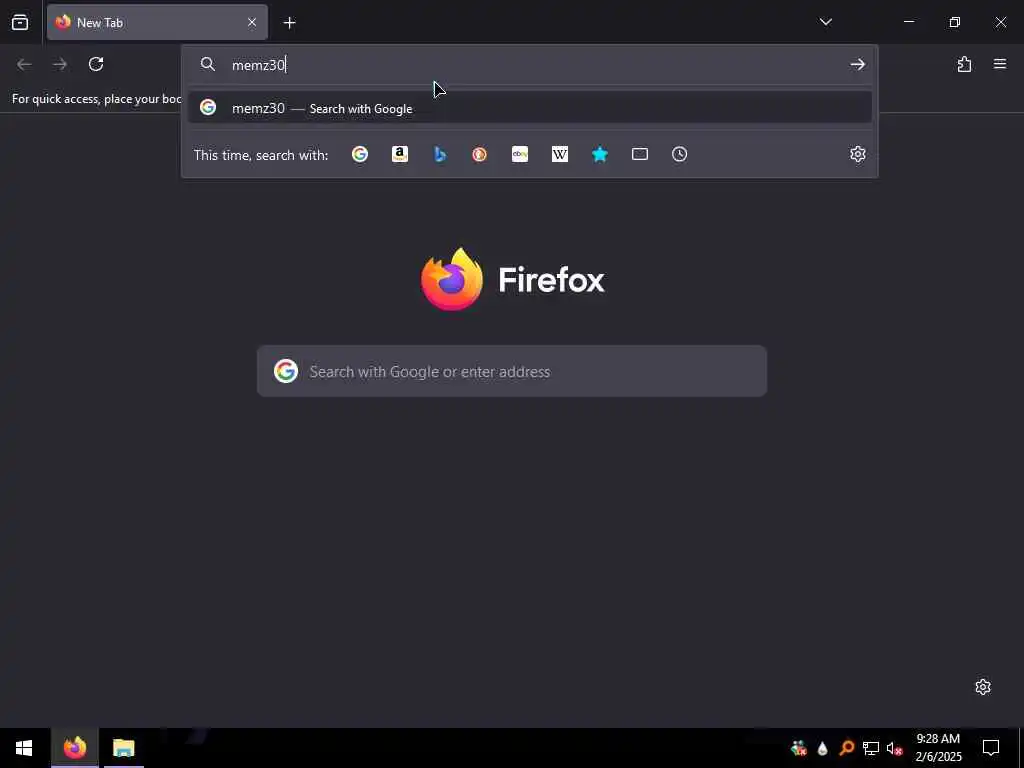Open the Windows Start menu
Screen dimensions: 1024x768
[x=24, y=748]
